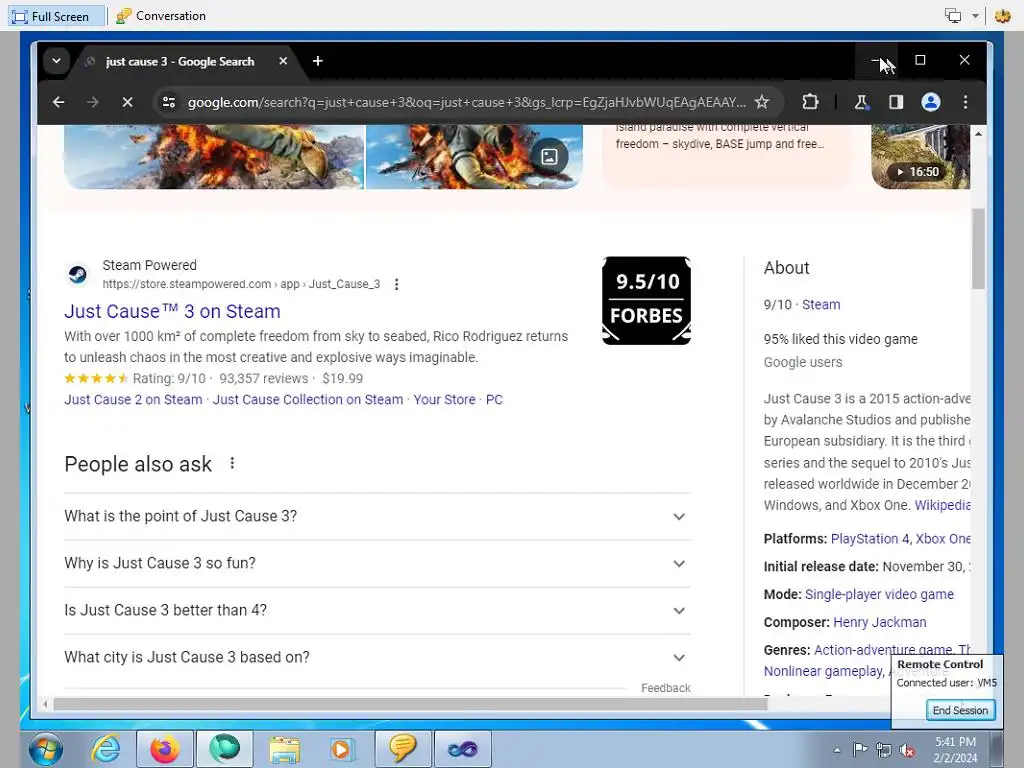Open Nonlinear gameplay genre link

tap(824, 671)
